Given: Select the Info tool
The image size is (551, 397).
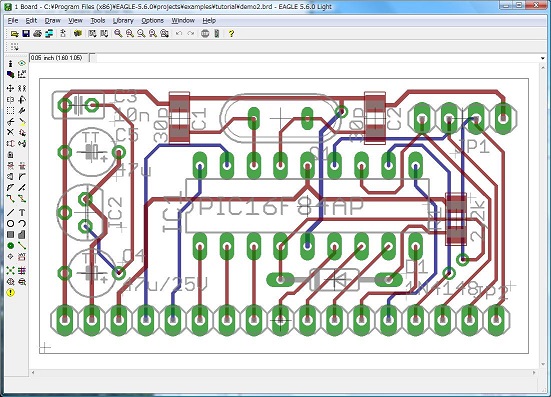Looking at the screenshot, I should [x=11, y=63].
